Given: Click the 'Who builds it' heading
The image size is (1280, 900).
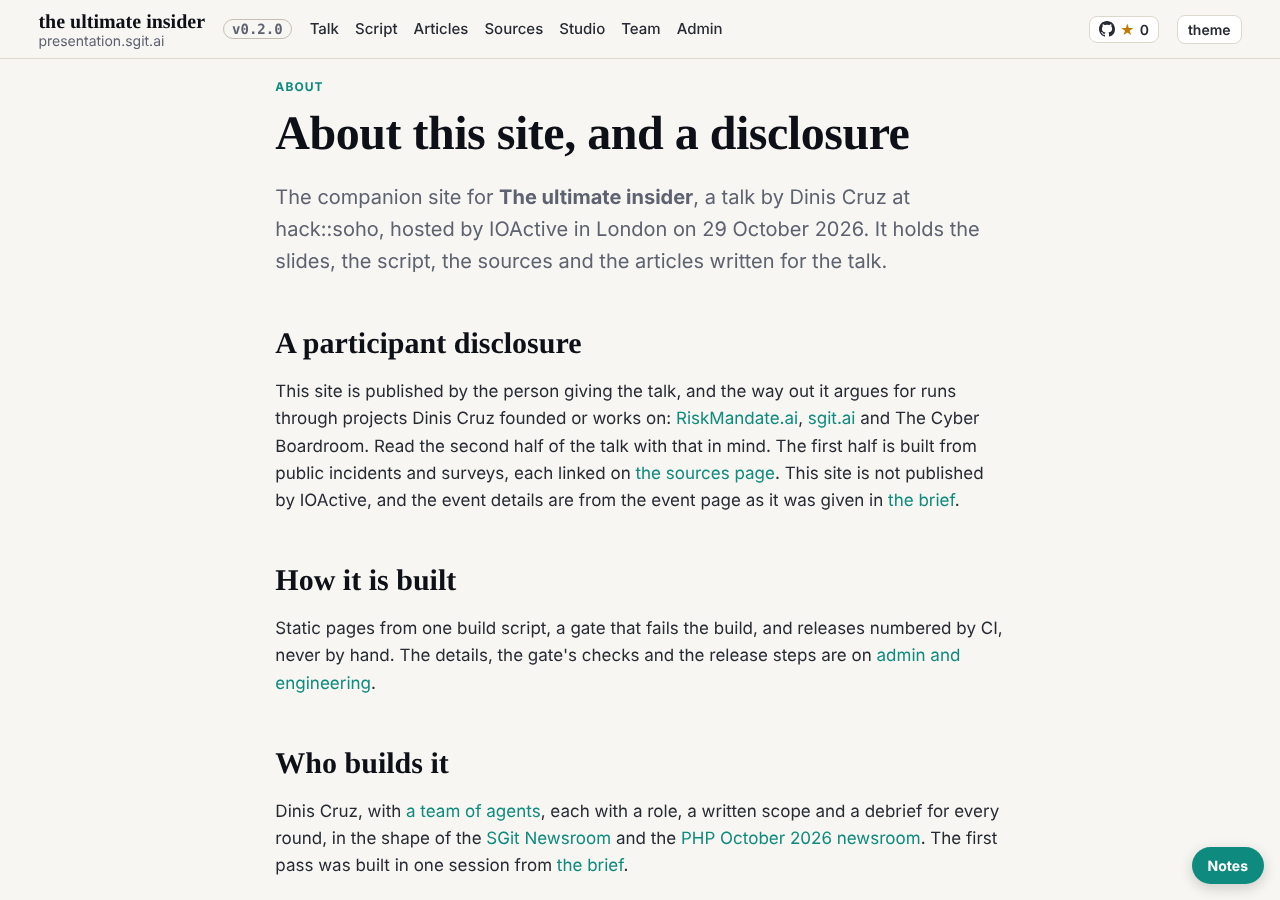Looking at the screenshot, I should tap(362, 763).
